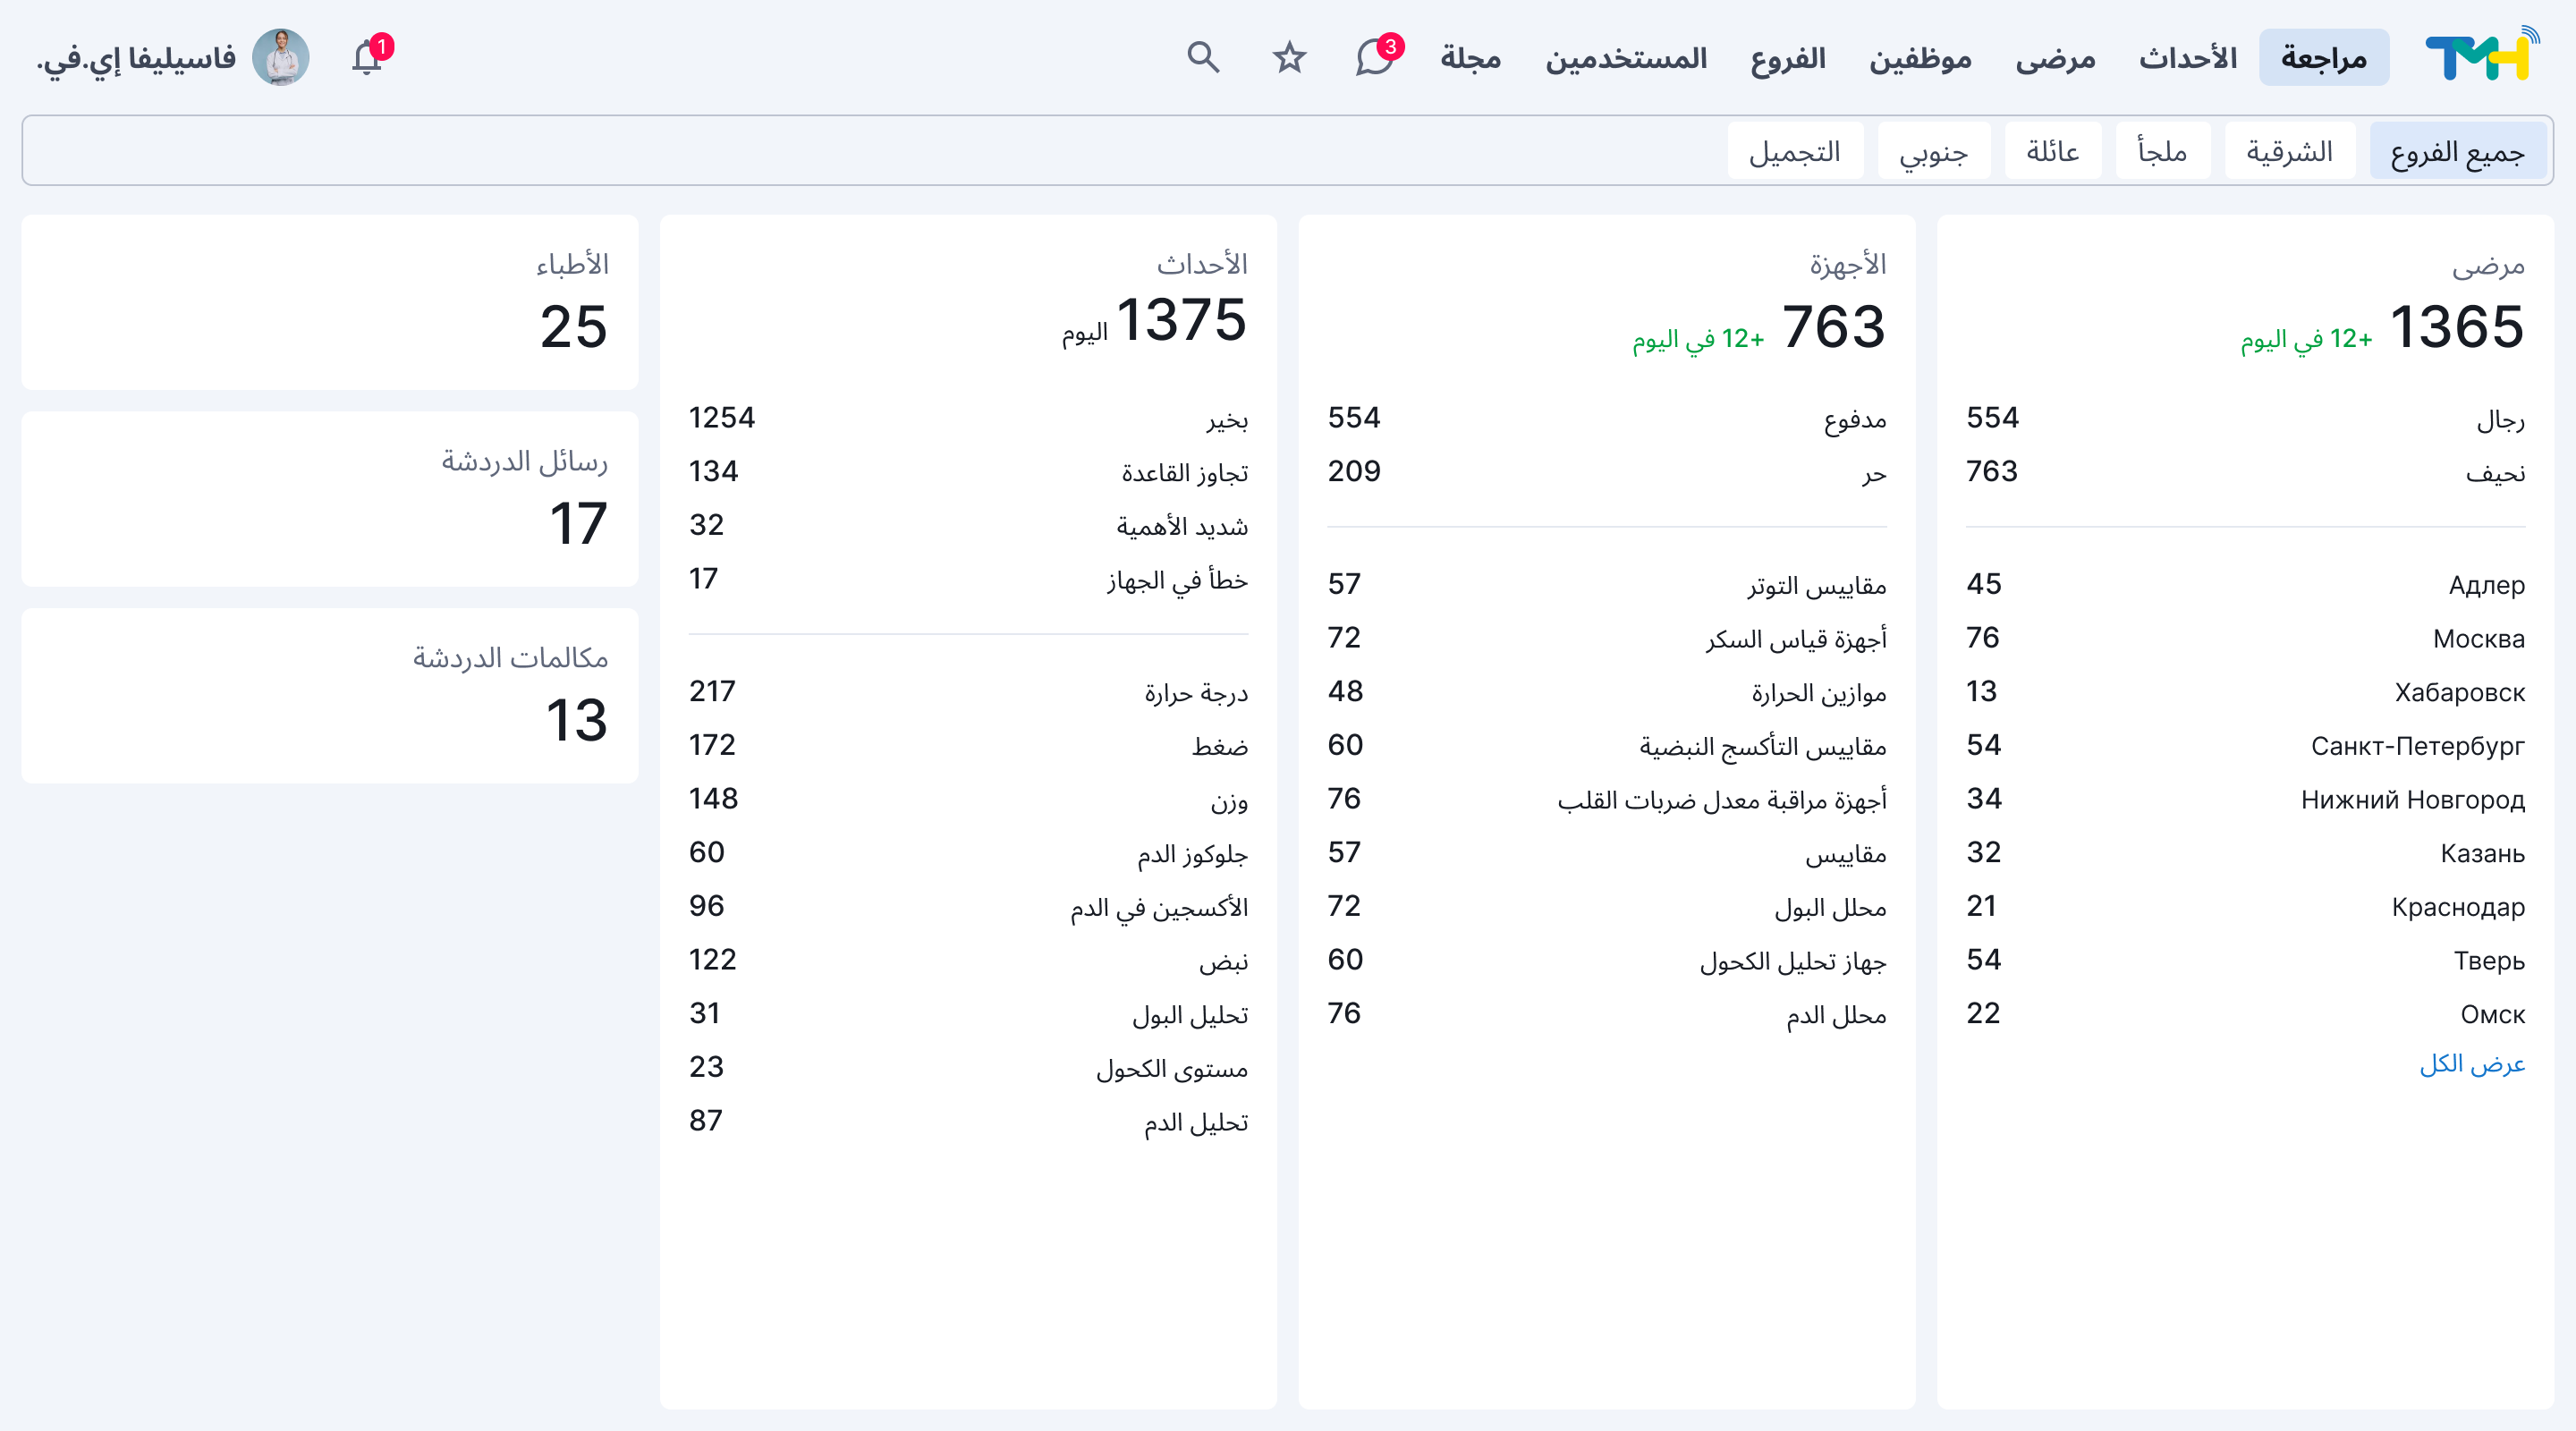Click the Омск city row
The image size is (2576, 1431).
click(2245, 1014)
